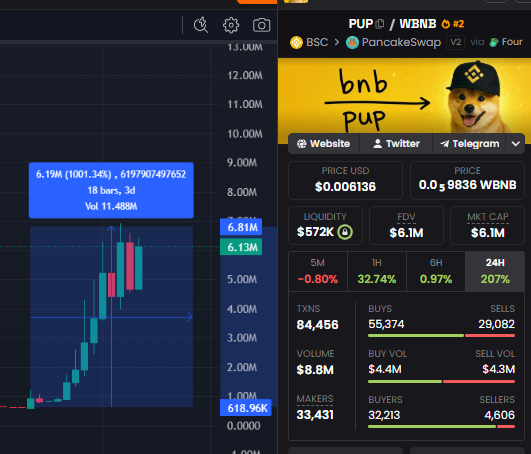Click the PRICE USD $0.006136 box
The width and height of the screenshot is (531, 454).
(345, 180)
